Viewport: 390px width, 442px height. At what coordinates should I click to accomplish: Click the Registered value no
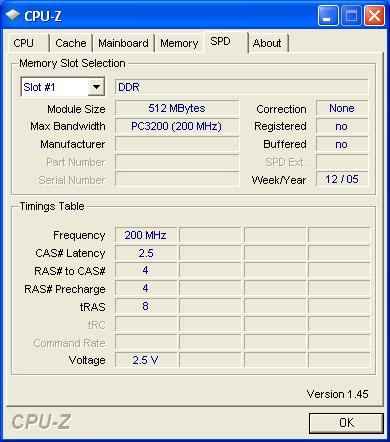(x=342, y=126)
